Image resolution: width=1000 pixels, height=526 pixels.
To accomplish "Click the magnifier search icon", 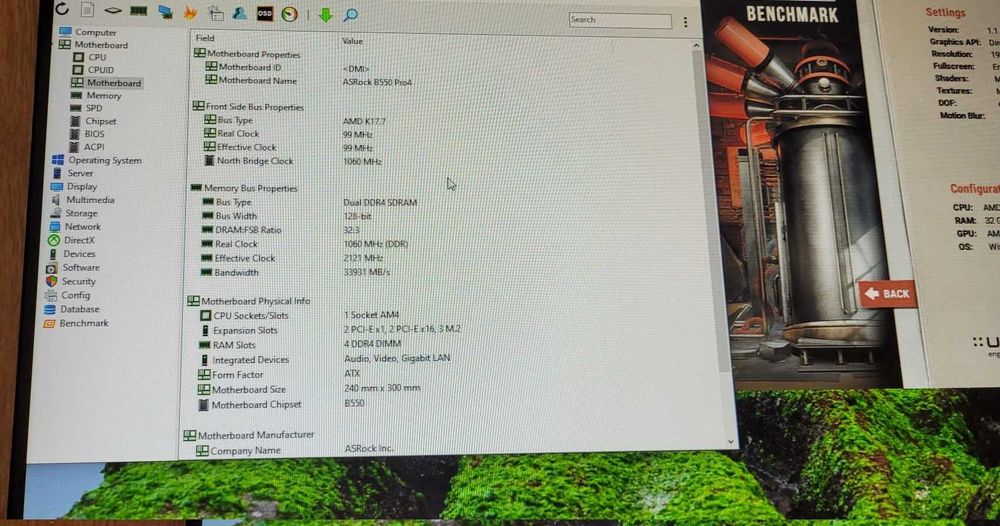I will (x=350, y=15).
